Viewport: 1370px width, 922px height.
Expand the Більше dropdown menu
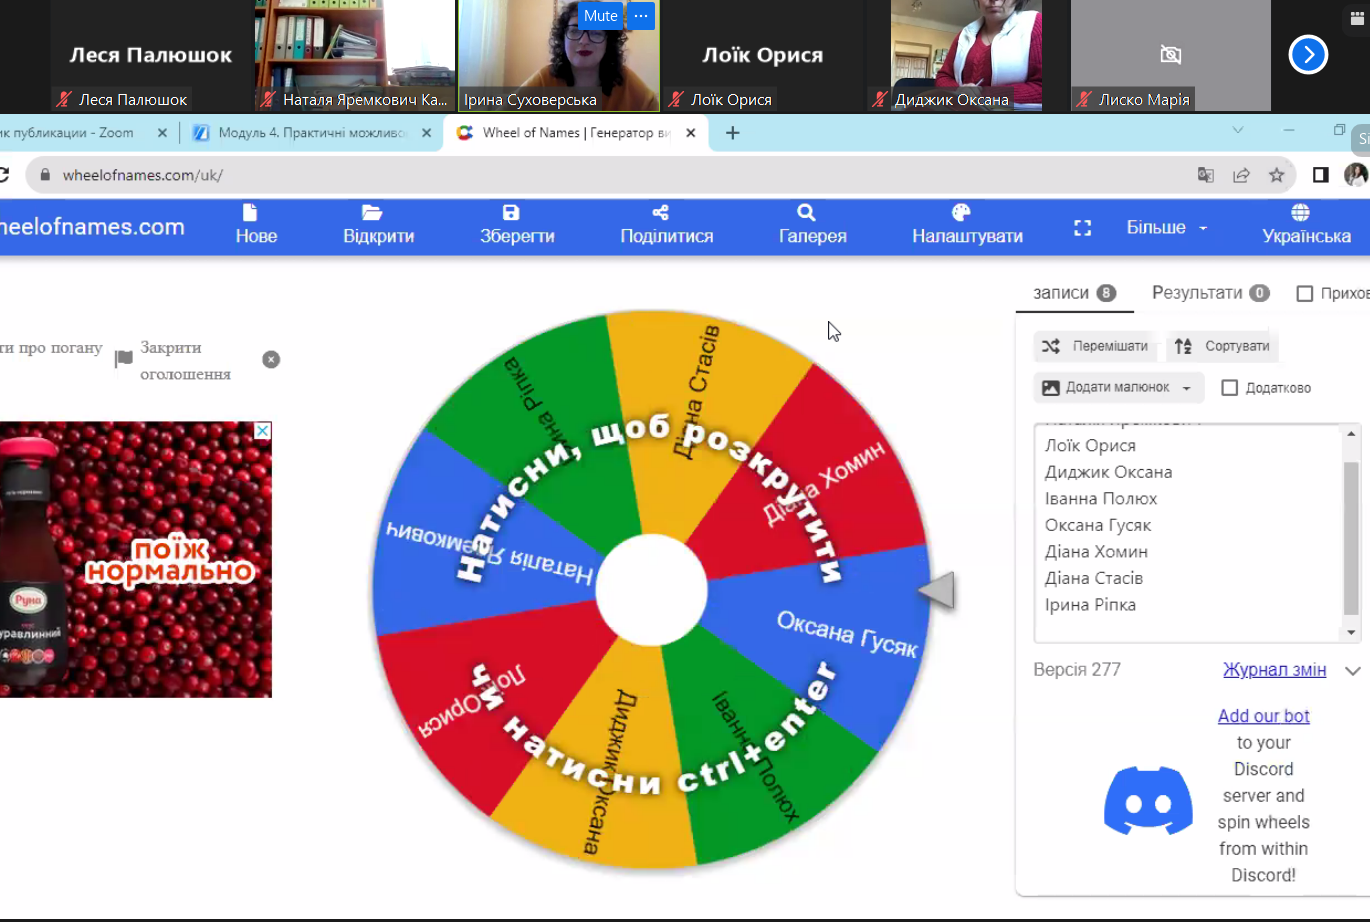click(x=1167, y=228)
